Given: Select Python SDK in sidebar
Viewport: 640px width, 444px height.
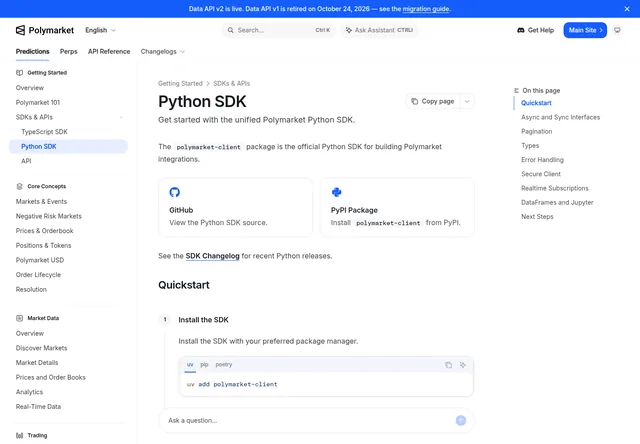Looking at the screenshot, I should point(68,147).
